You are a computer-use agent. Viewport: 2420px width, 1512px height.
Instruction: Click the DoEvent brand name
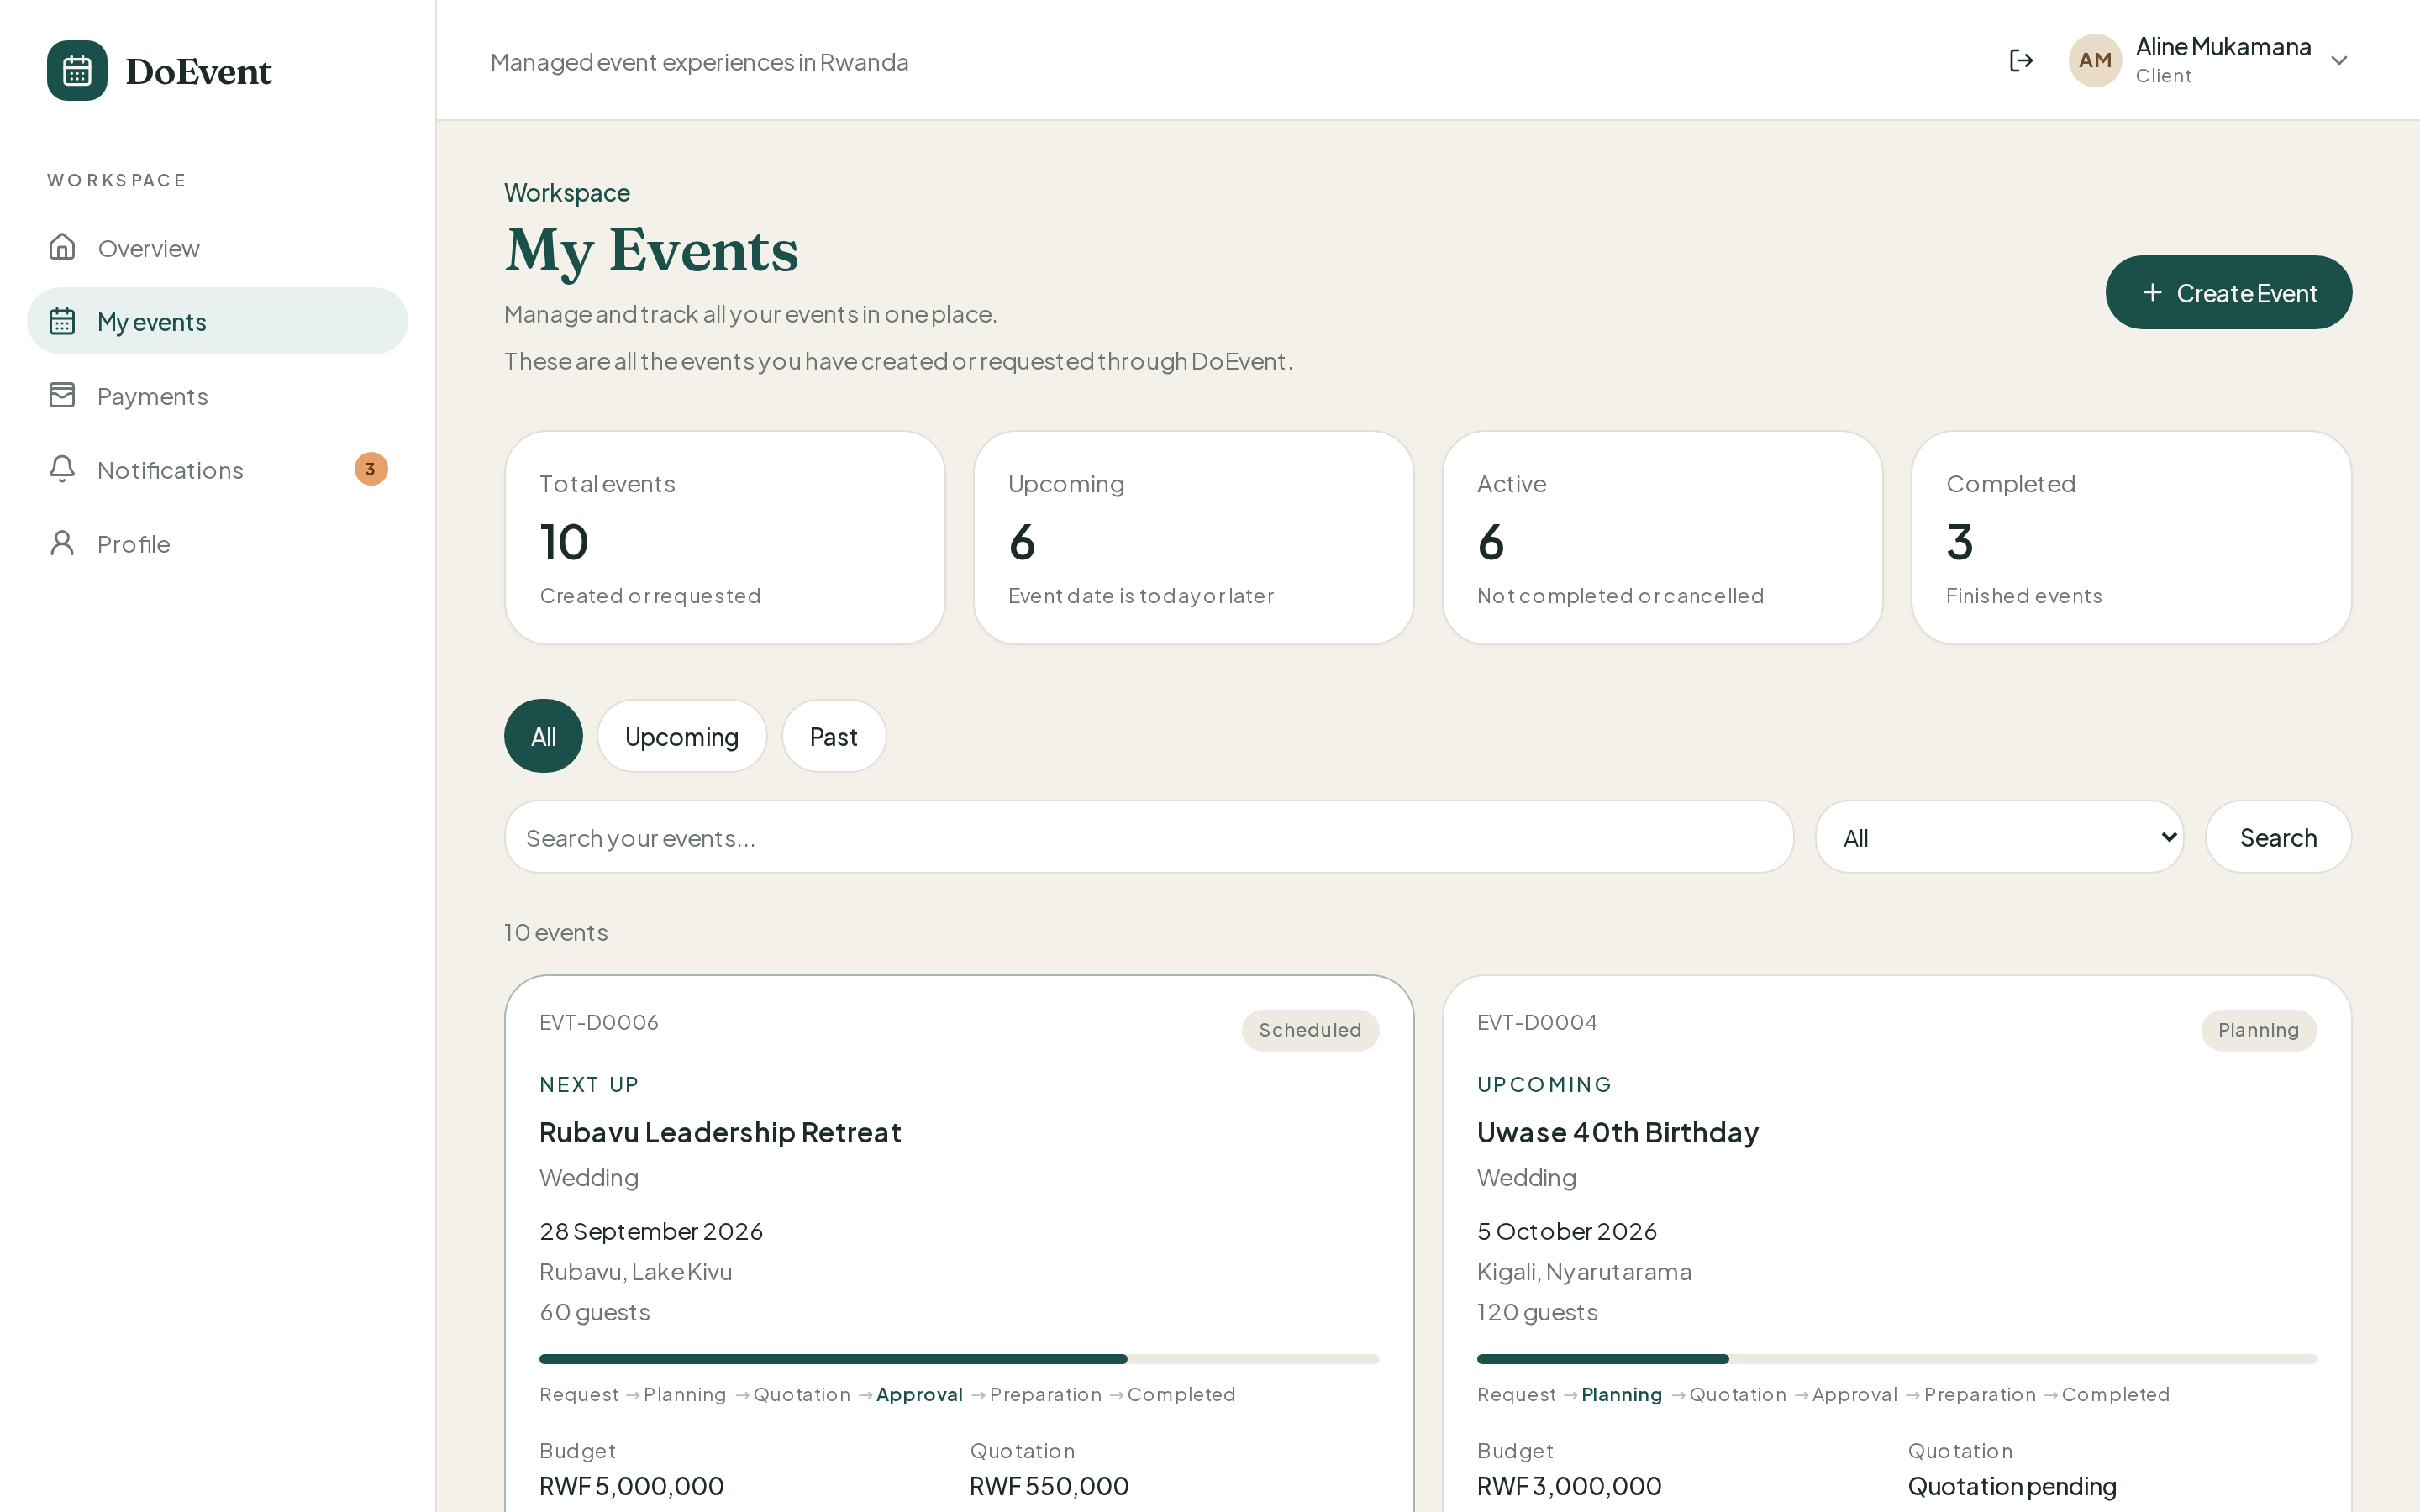199,71
